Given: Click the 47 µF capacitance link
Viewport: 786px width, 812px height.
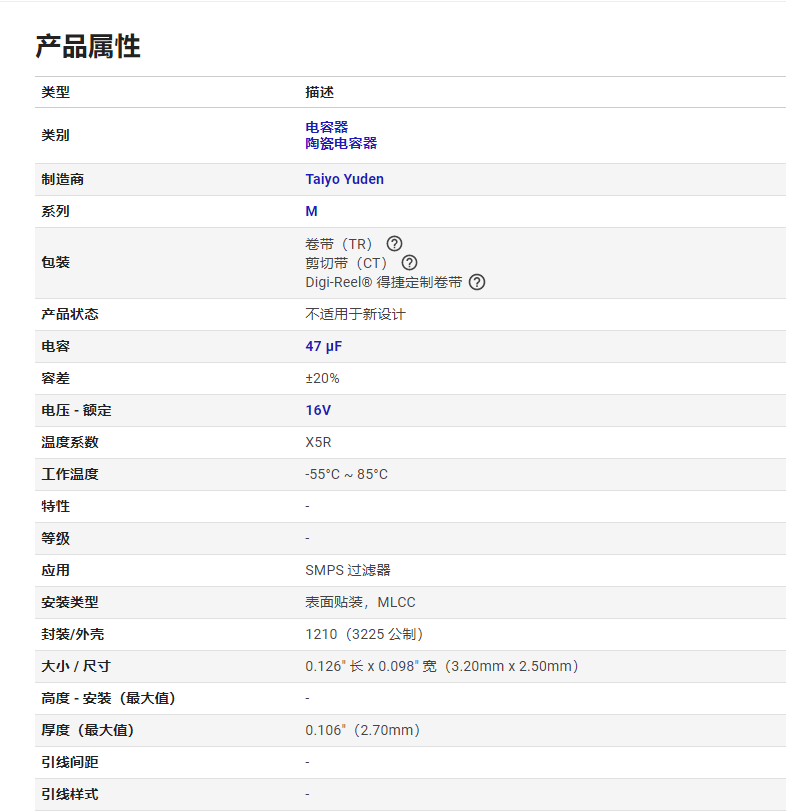Looking at the screenshot, I should click(324, 346).
